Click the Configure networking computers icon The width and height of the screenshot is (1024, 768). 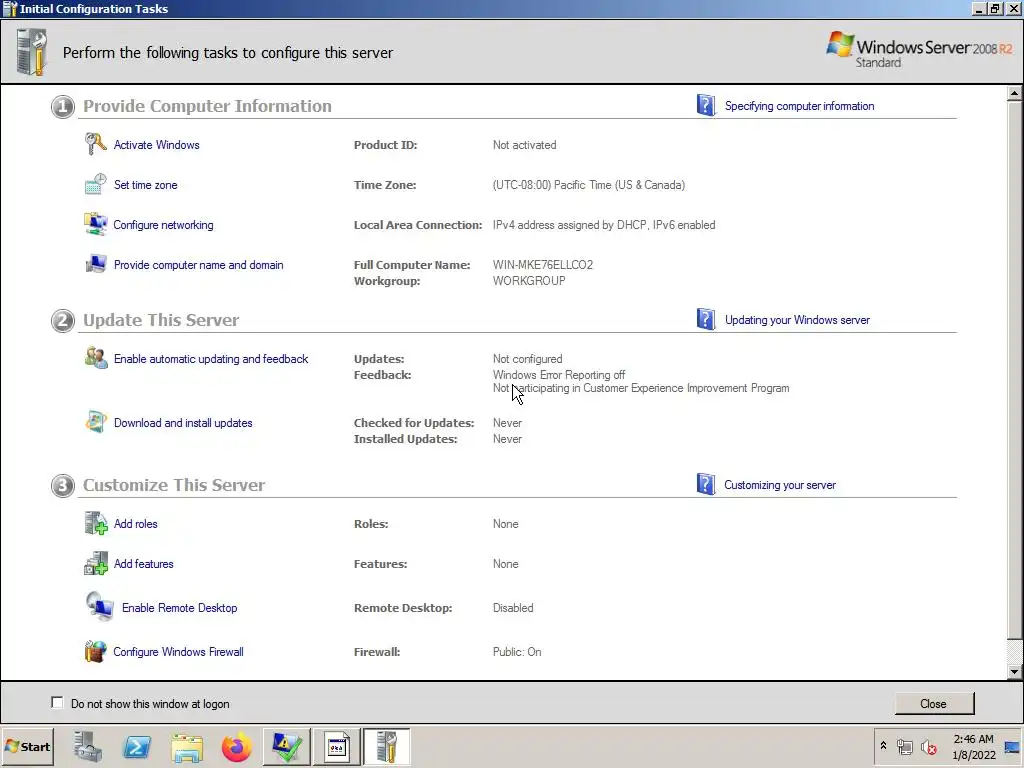pos(95,224)
